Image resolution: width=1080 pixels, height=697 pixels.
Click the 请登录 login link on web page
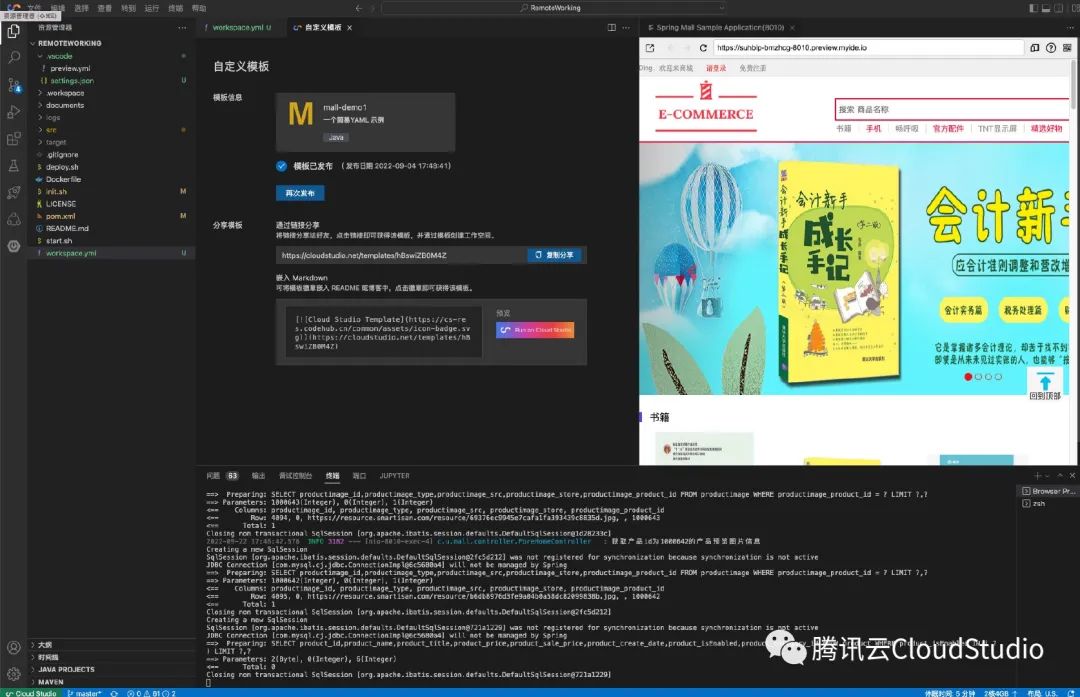tap(716, 68)
